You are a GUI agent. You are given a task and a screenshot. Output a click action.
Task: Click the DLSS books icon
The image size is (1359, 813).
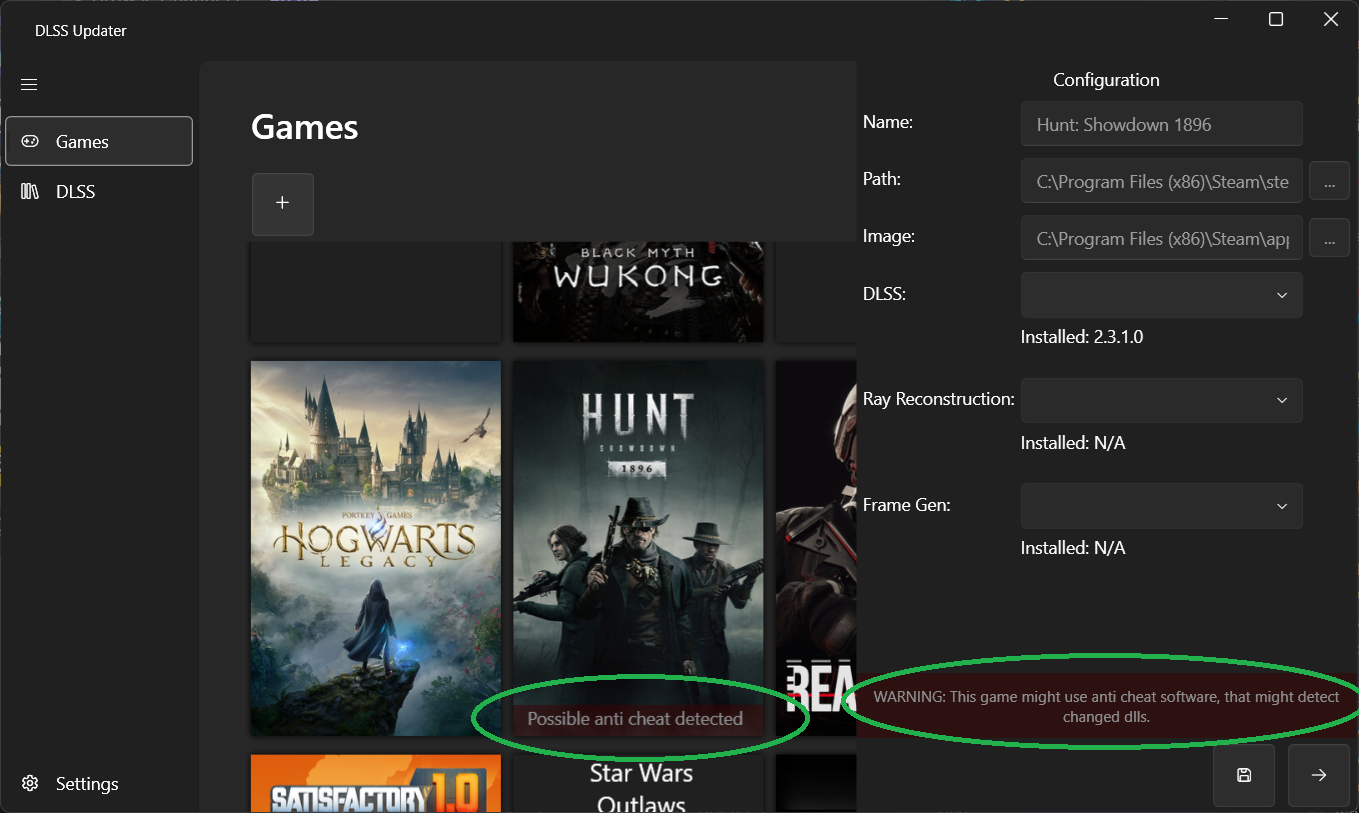pyautogui.click(x=30, y=191)
